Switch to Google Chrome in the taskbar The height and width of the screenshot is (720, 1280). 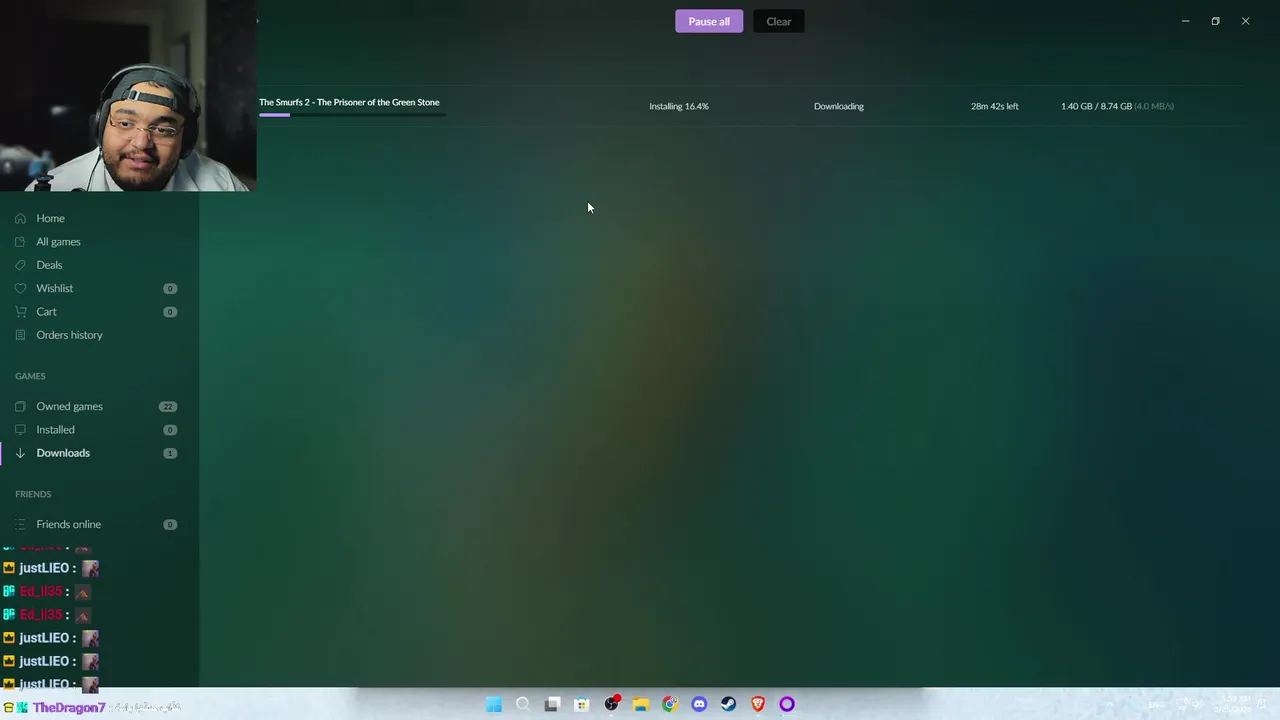pyautogui.click(x=669, y=704)
